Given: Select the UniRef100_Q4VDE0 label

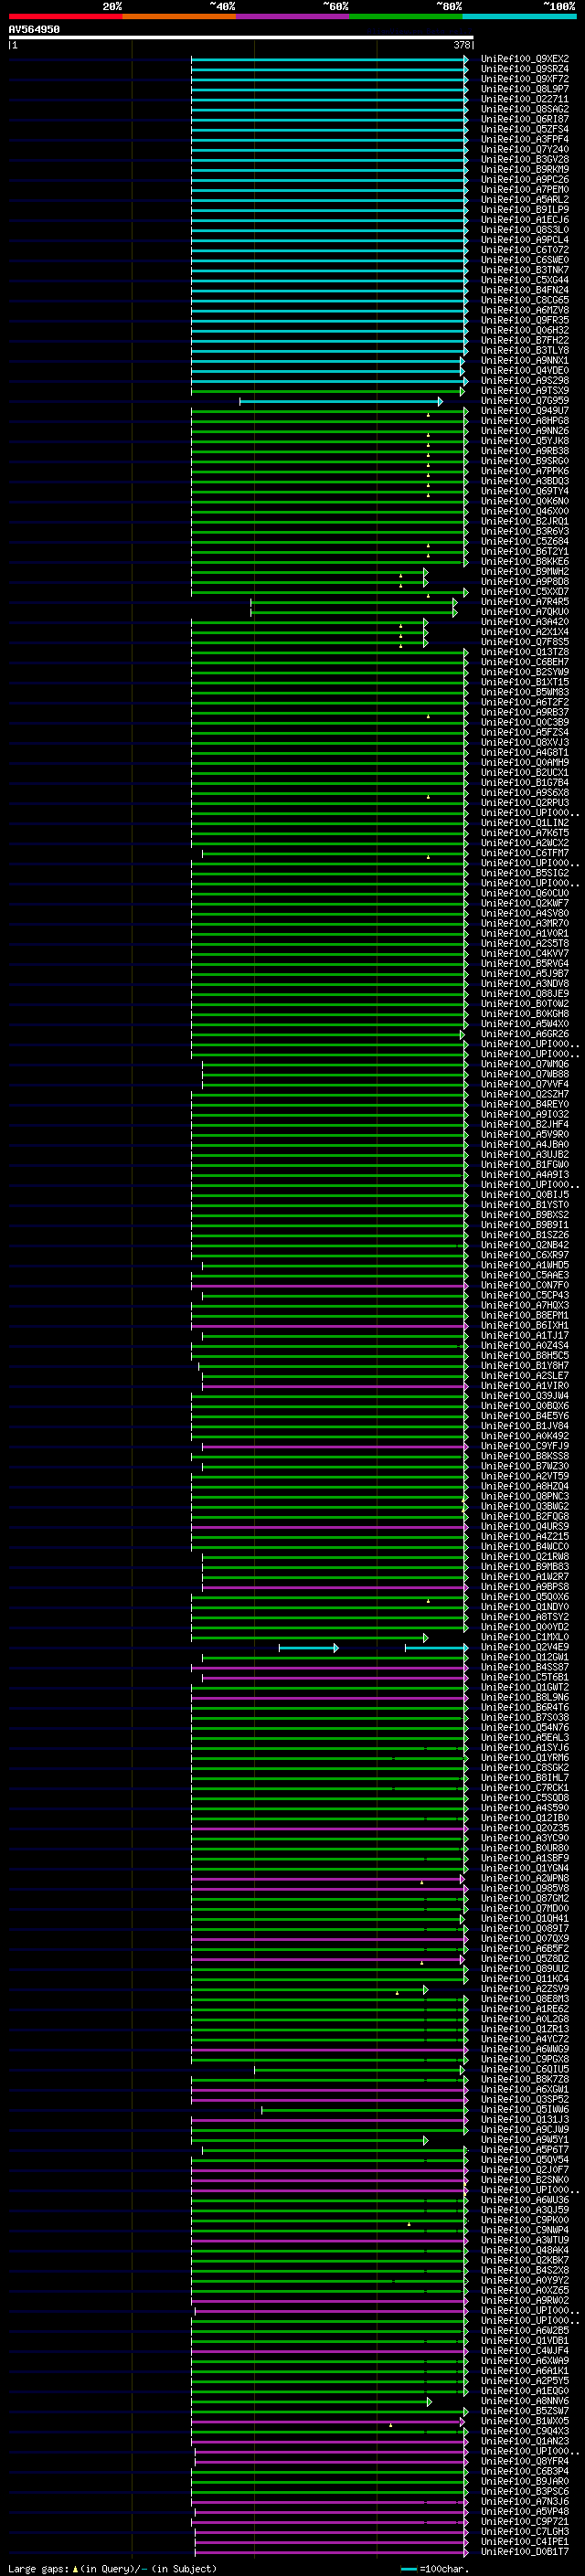Looking at the screenshot, I should coord(525,370).
